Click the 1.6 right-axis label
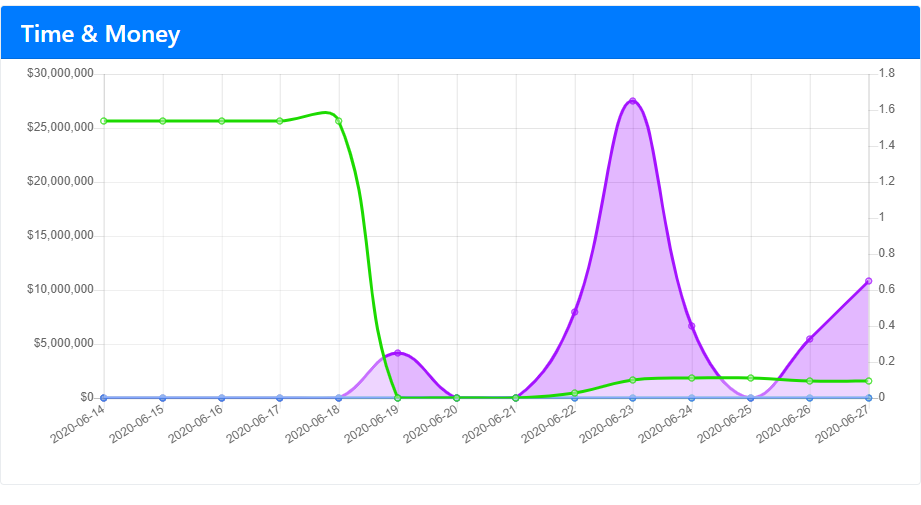This screenshot has height=505, width=921. click(x=887, y=109)
